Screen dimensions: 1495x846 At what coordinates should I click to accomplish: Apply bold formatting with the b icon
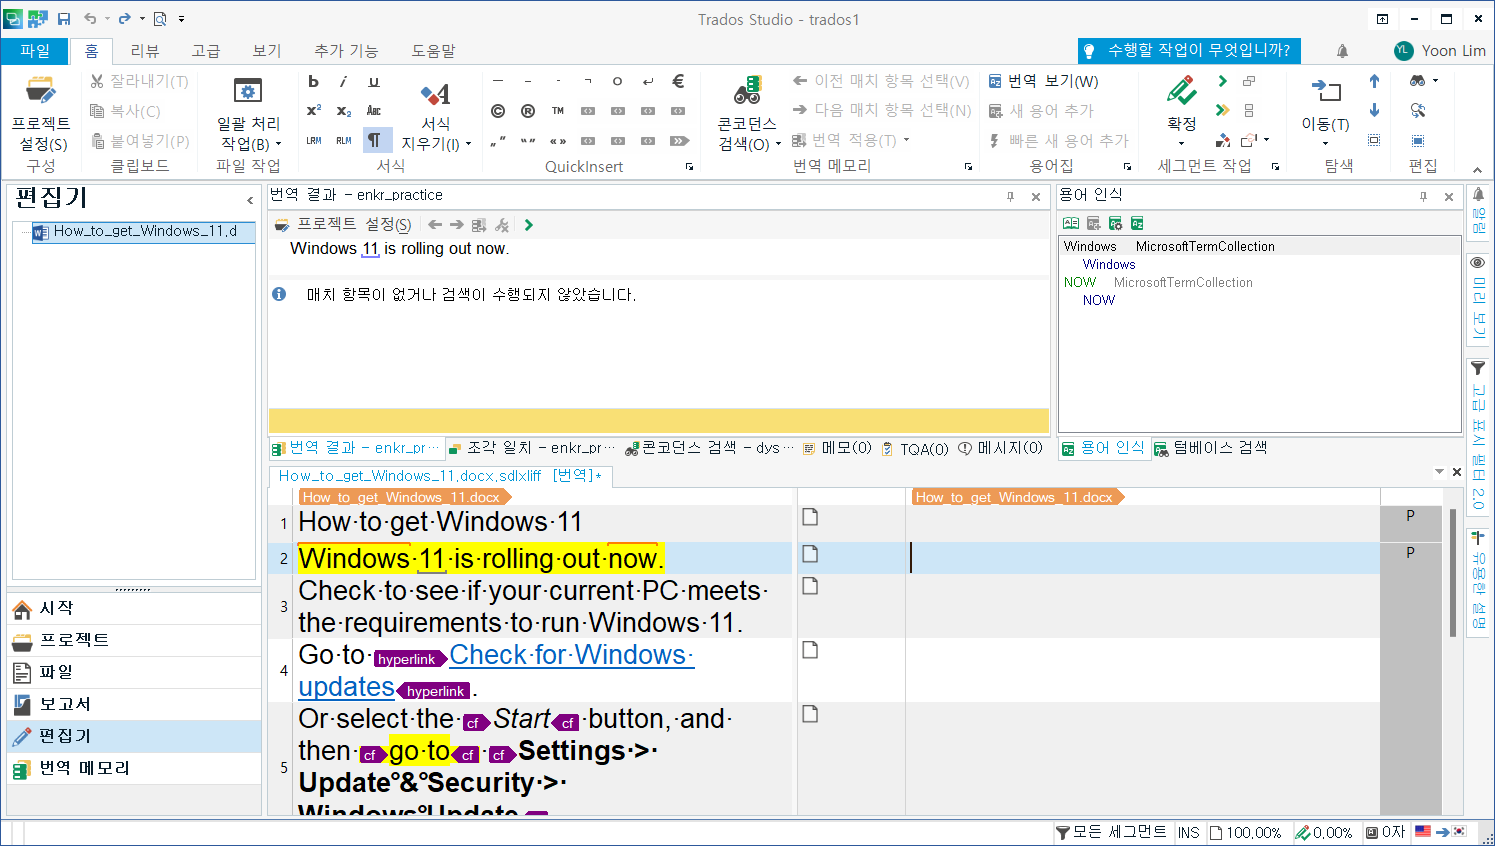pos(314,82)
